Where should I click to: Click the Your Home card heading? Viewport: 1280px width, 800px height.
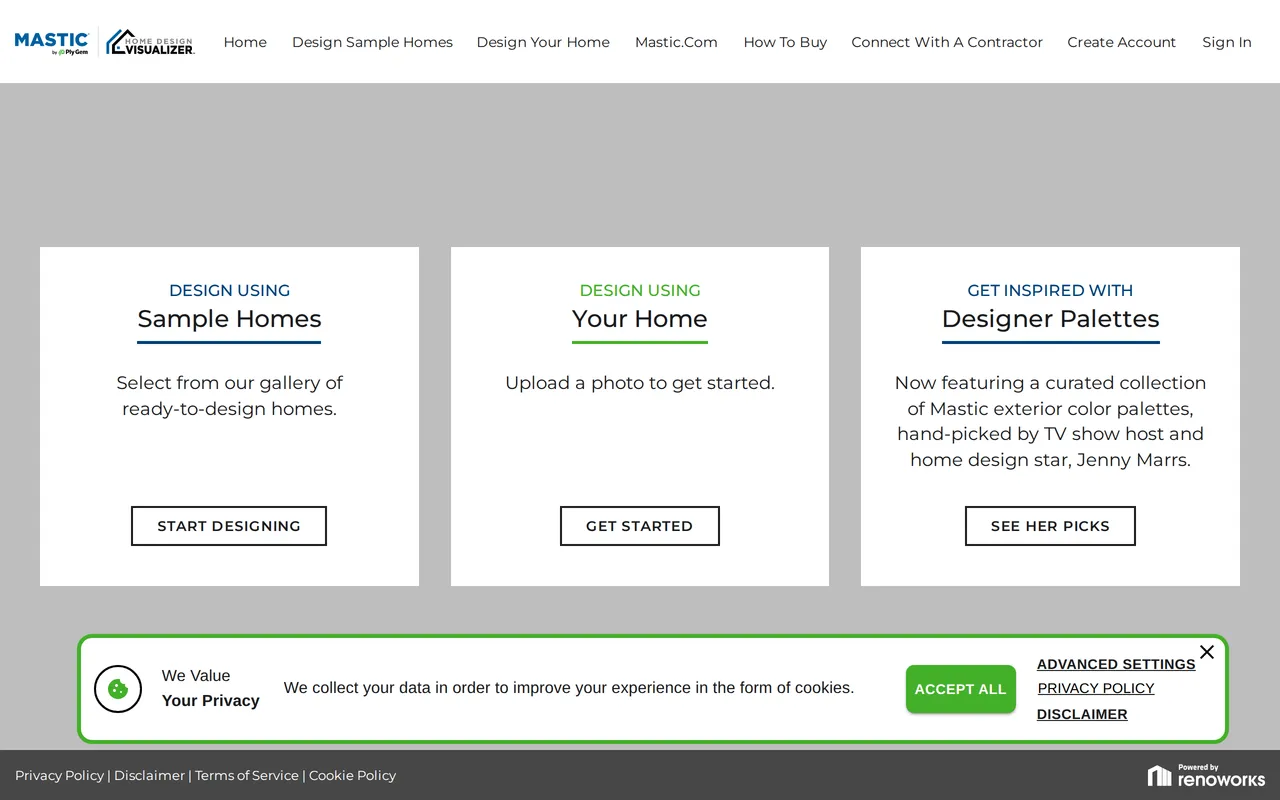click(640, 319)
